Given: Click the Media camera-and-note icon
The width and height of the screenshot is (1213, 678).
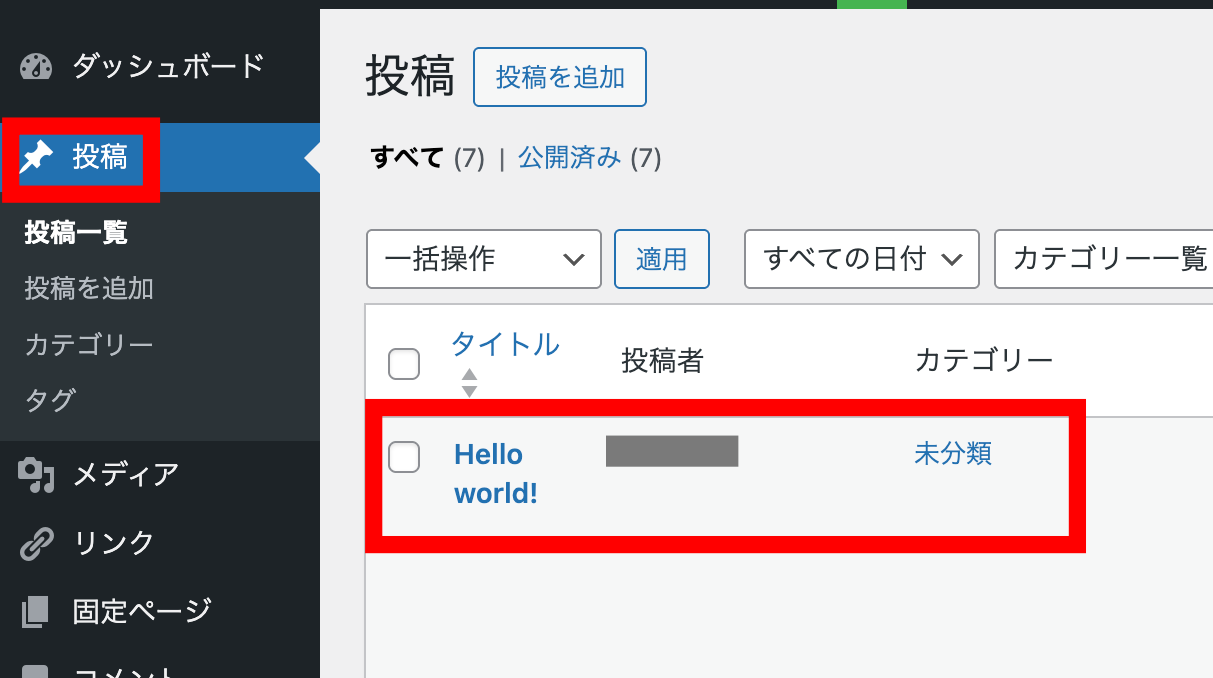Looking at the screenshot, I should click(x=36, y=474).
